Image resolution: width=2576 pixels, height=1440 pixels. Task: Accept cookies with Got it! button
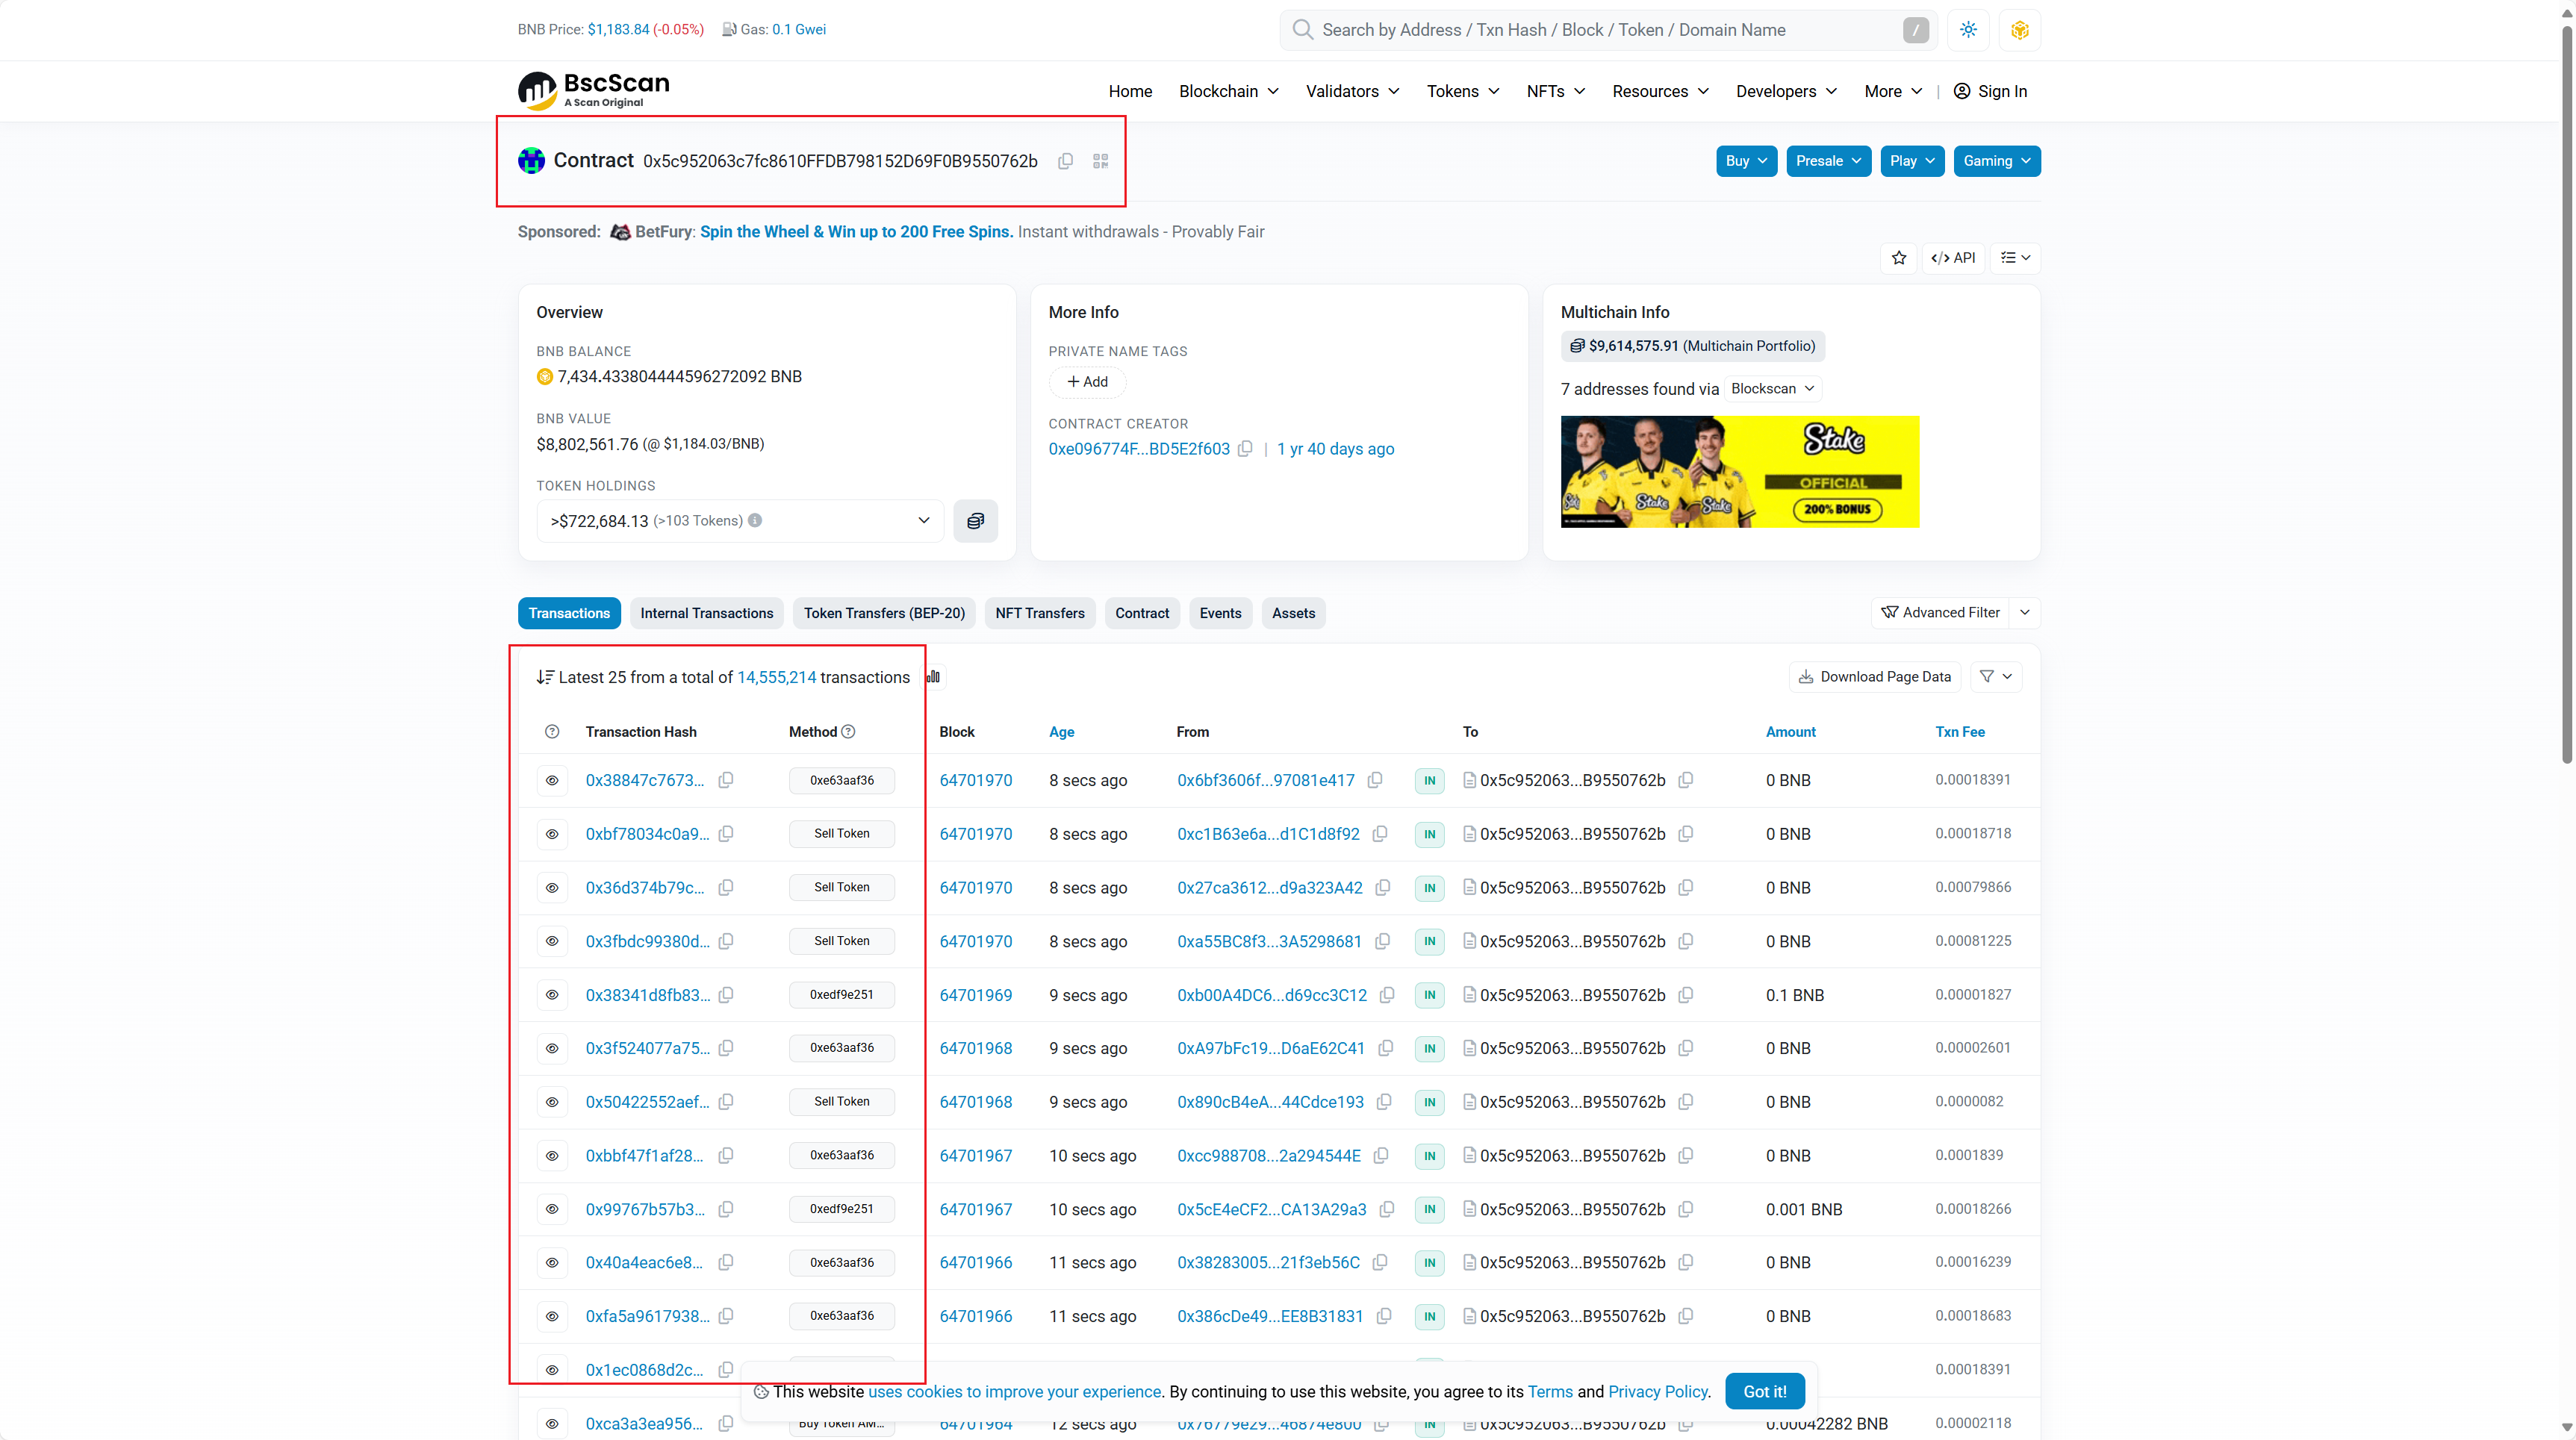(1764, 1391)
